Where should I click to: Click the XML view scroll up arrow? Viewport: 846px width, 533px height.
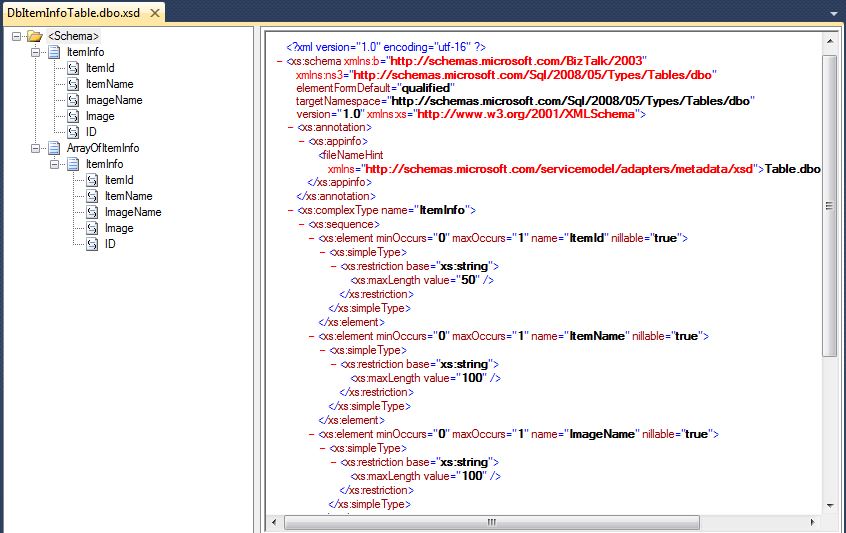pyautogui.click(x=830, y=41)
